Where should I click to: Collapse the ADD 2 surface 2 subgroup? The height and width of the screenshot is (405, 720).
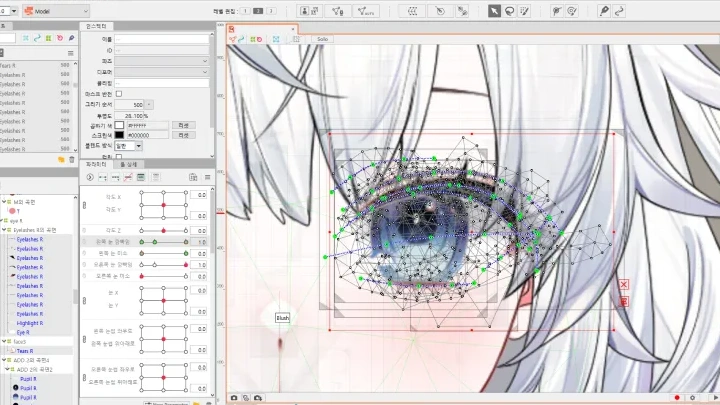(7, 370)
